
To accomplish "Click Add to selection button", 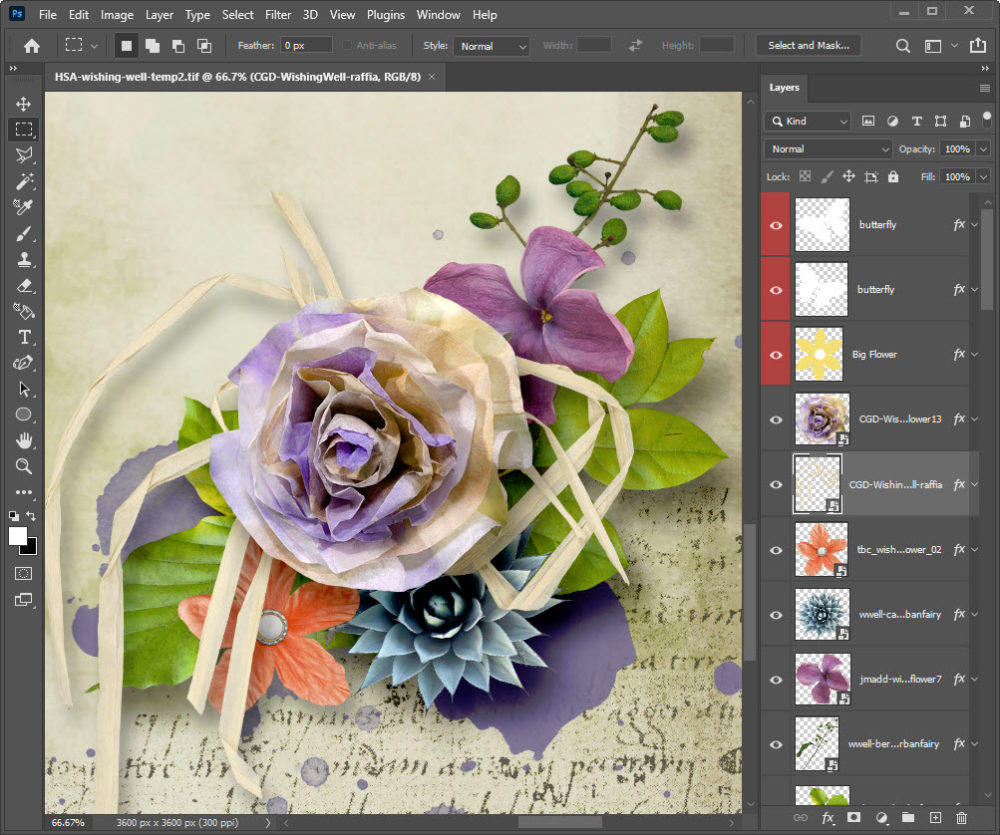I will click(152, 46).
